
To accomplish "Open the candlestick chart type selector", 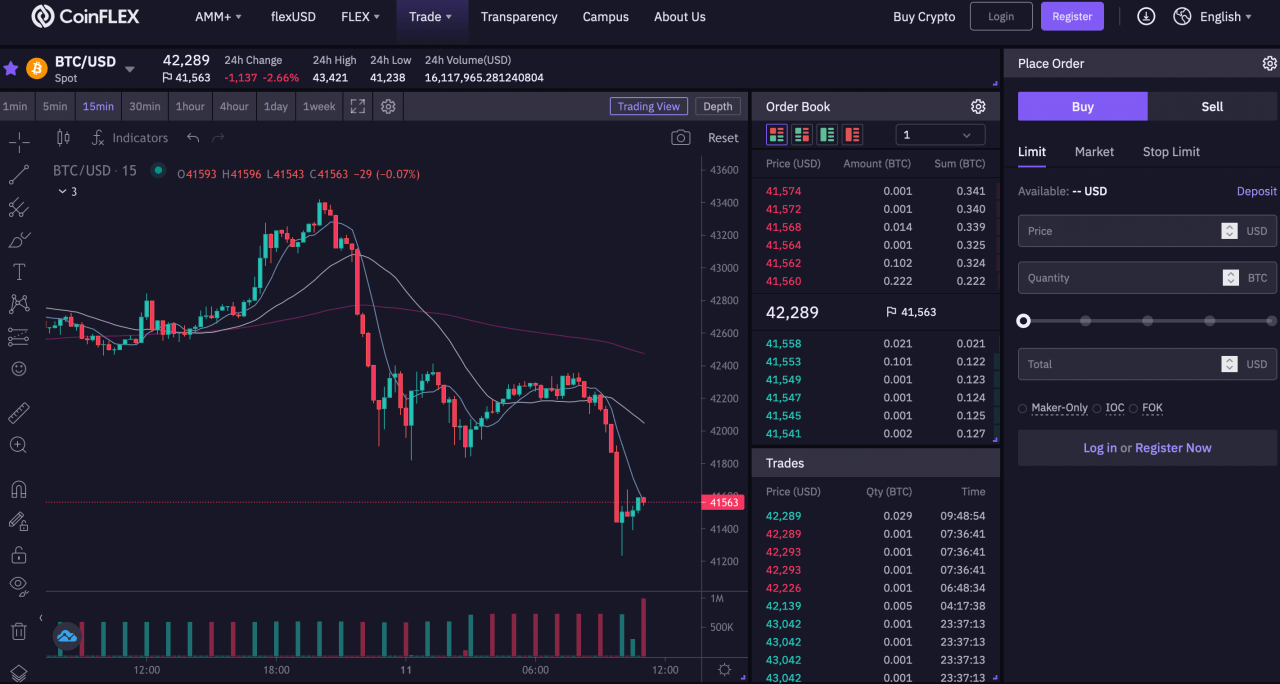I will coord(63,138).
